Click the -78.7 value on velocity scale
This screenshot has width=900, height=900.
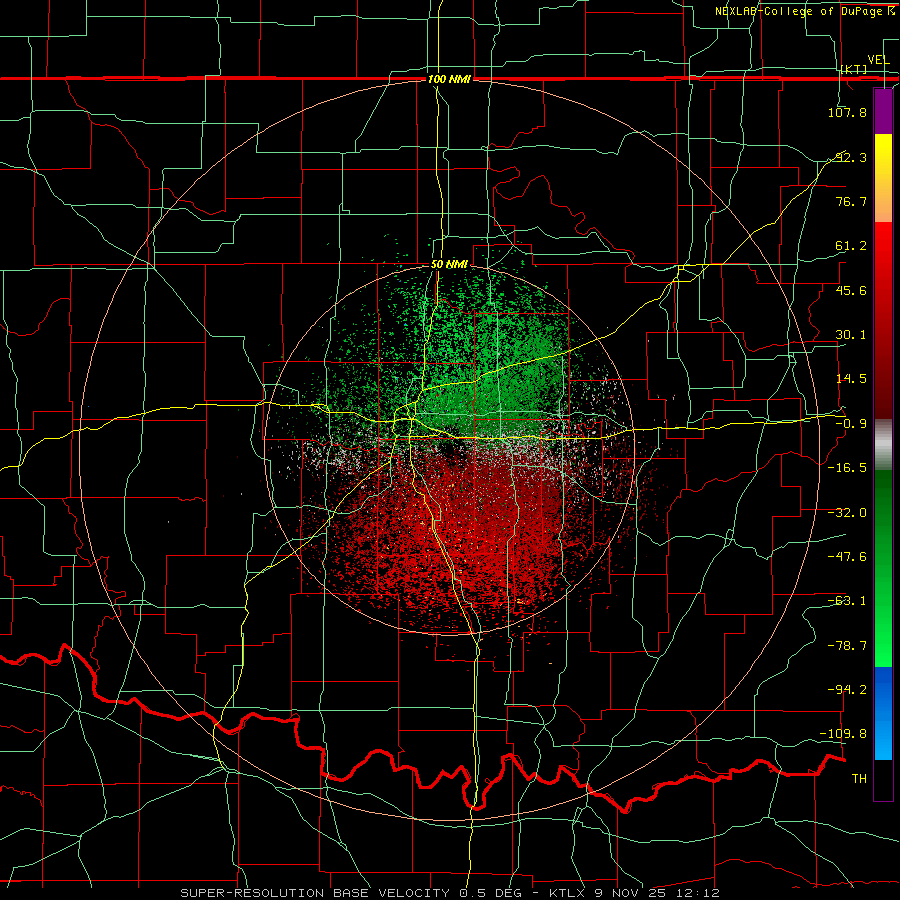[x=847, y=646]
